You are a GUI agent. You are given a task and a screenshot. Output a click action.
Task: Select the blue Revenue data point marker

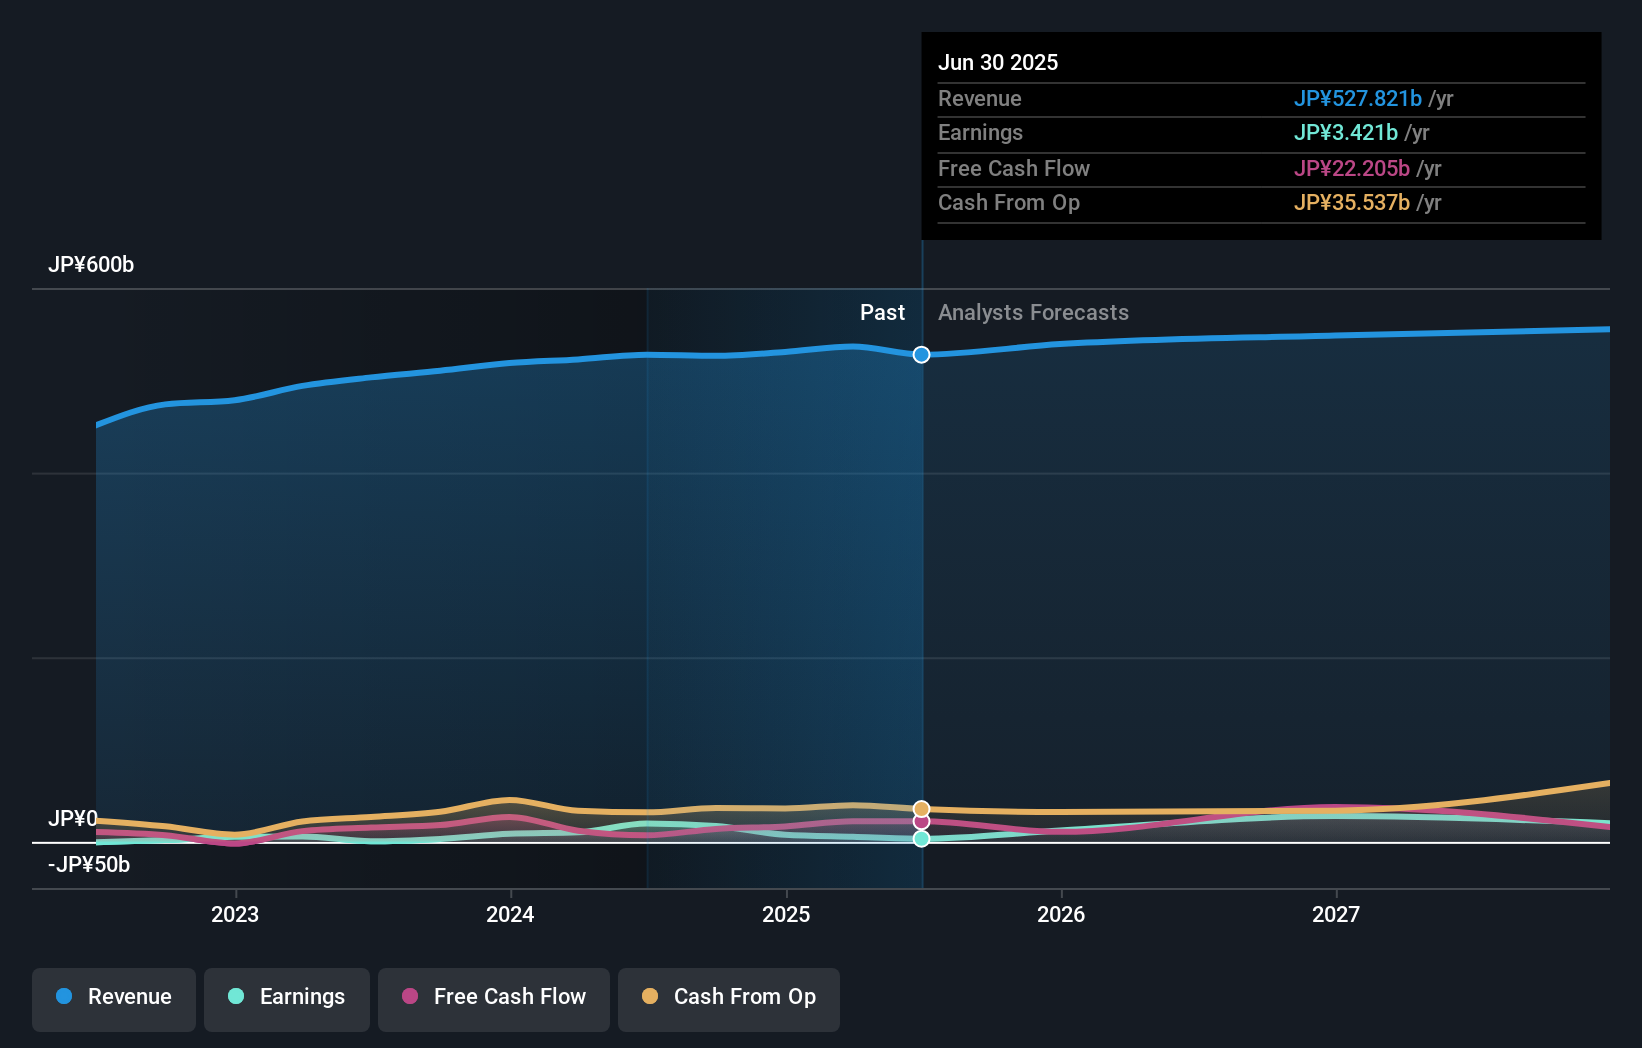[x=921, y=354]
